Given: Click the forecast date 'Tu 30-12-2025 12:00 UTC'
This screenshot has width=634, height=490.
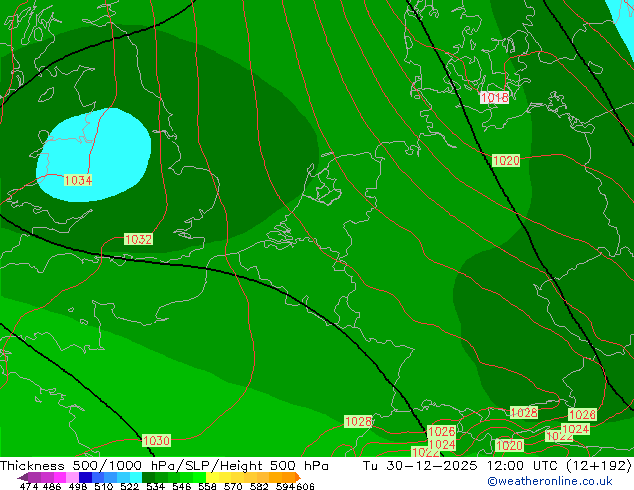Looking at the screenshot, I should pos(463,466).
